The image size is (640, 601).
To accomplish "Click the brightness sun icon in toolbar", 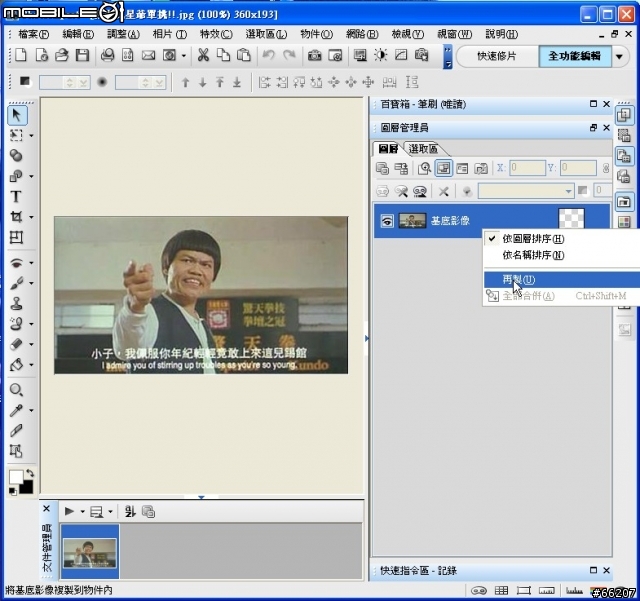I will click(x=380, y=55).
